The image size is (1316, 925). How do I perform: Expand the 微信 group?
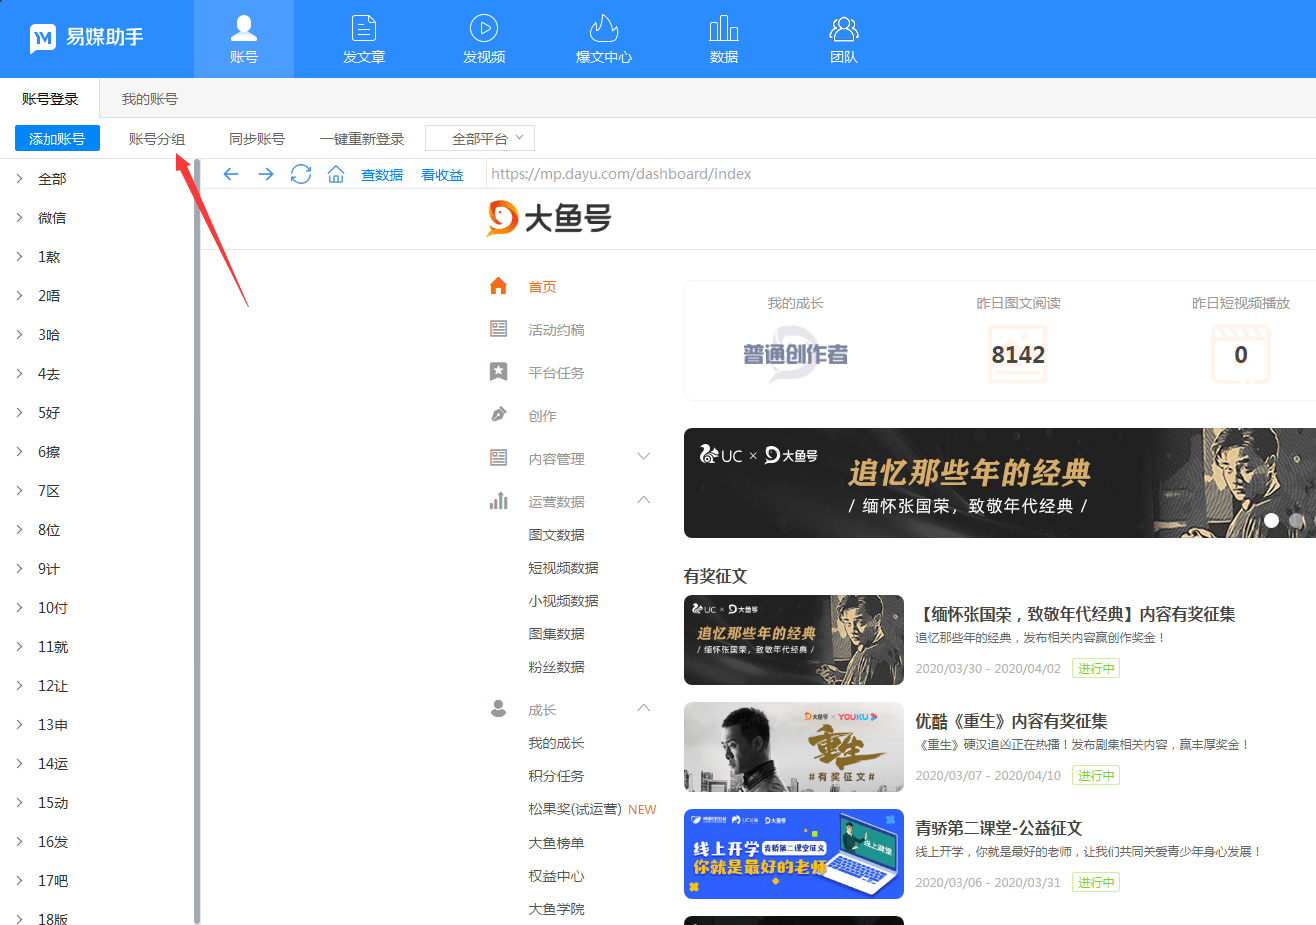(19, 218)
